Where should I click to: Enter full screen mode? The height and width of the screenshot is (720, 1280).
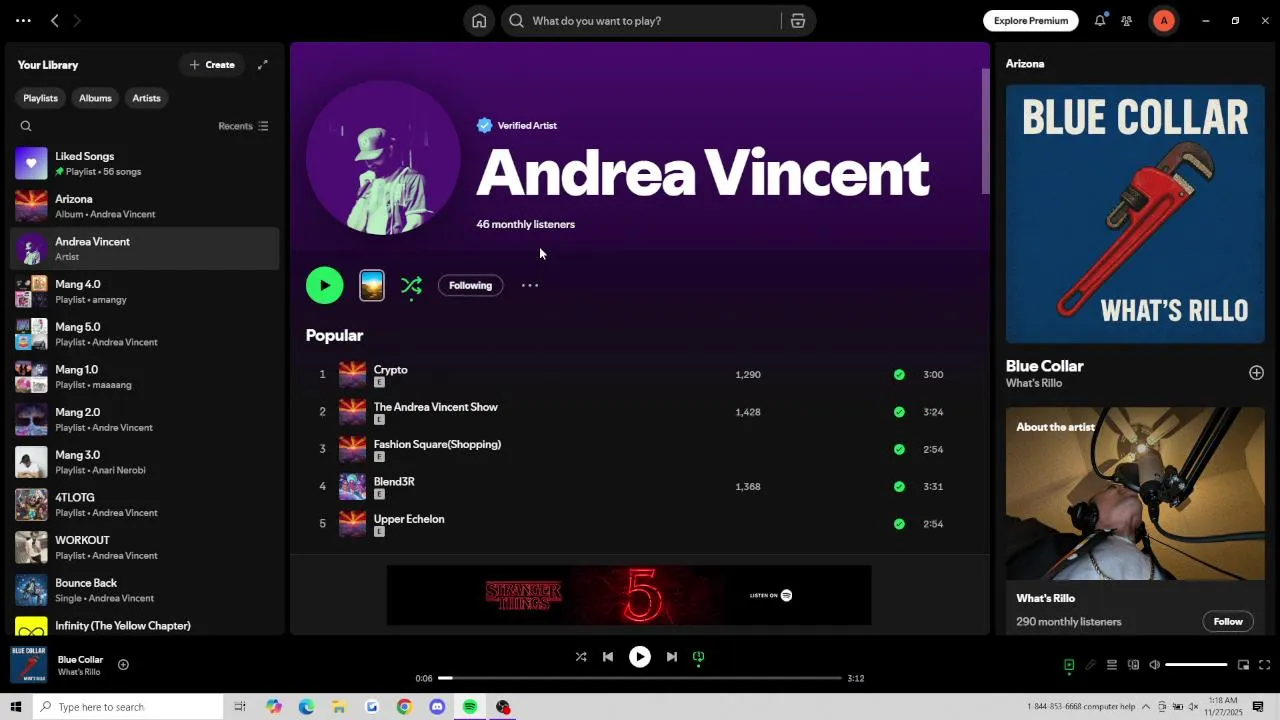click(1264, 665)
